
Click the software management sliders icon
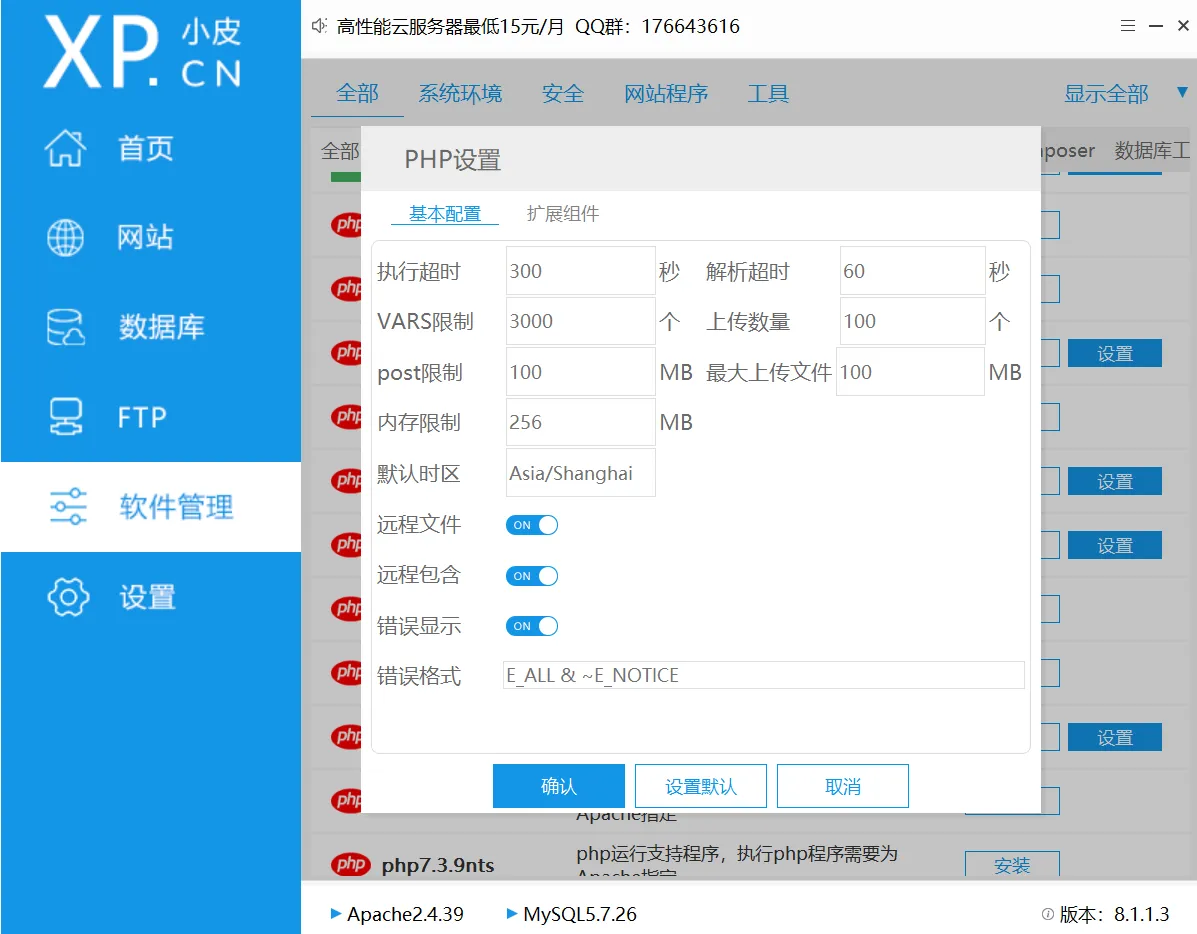point(68,507)
